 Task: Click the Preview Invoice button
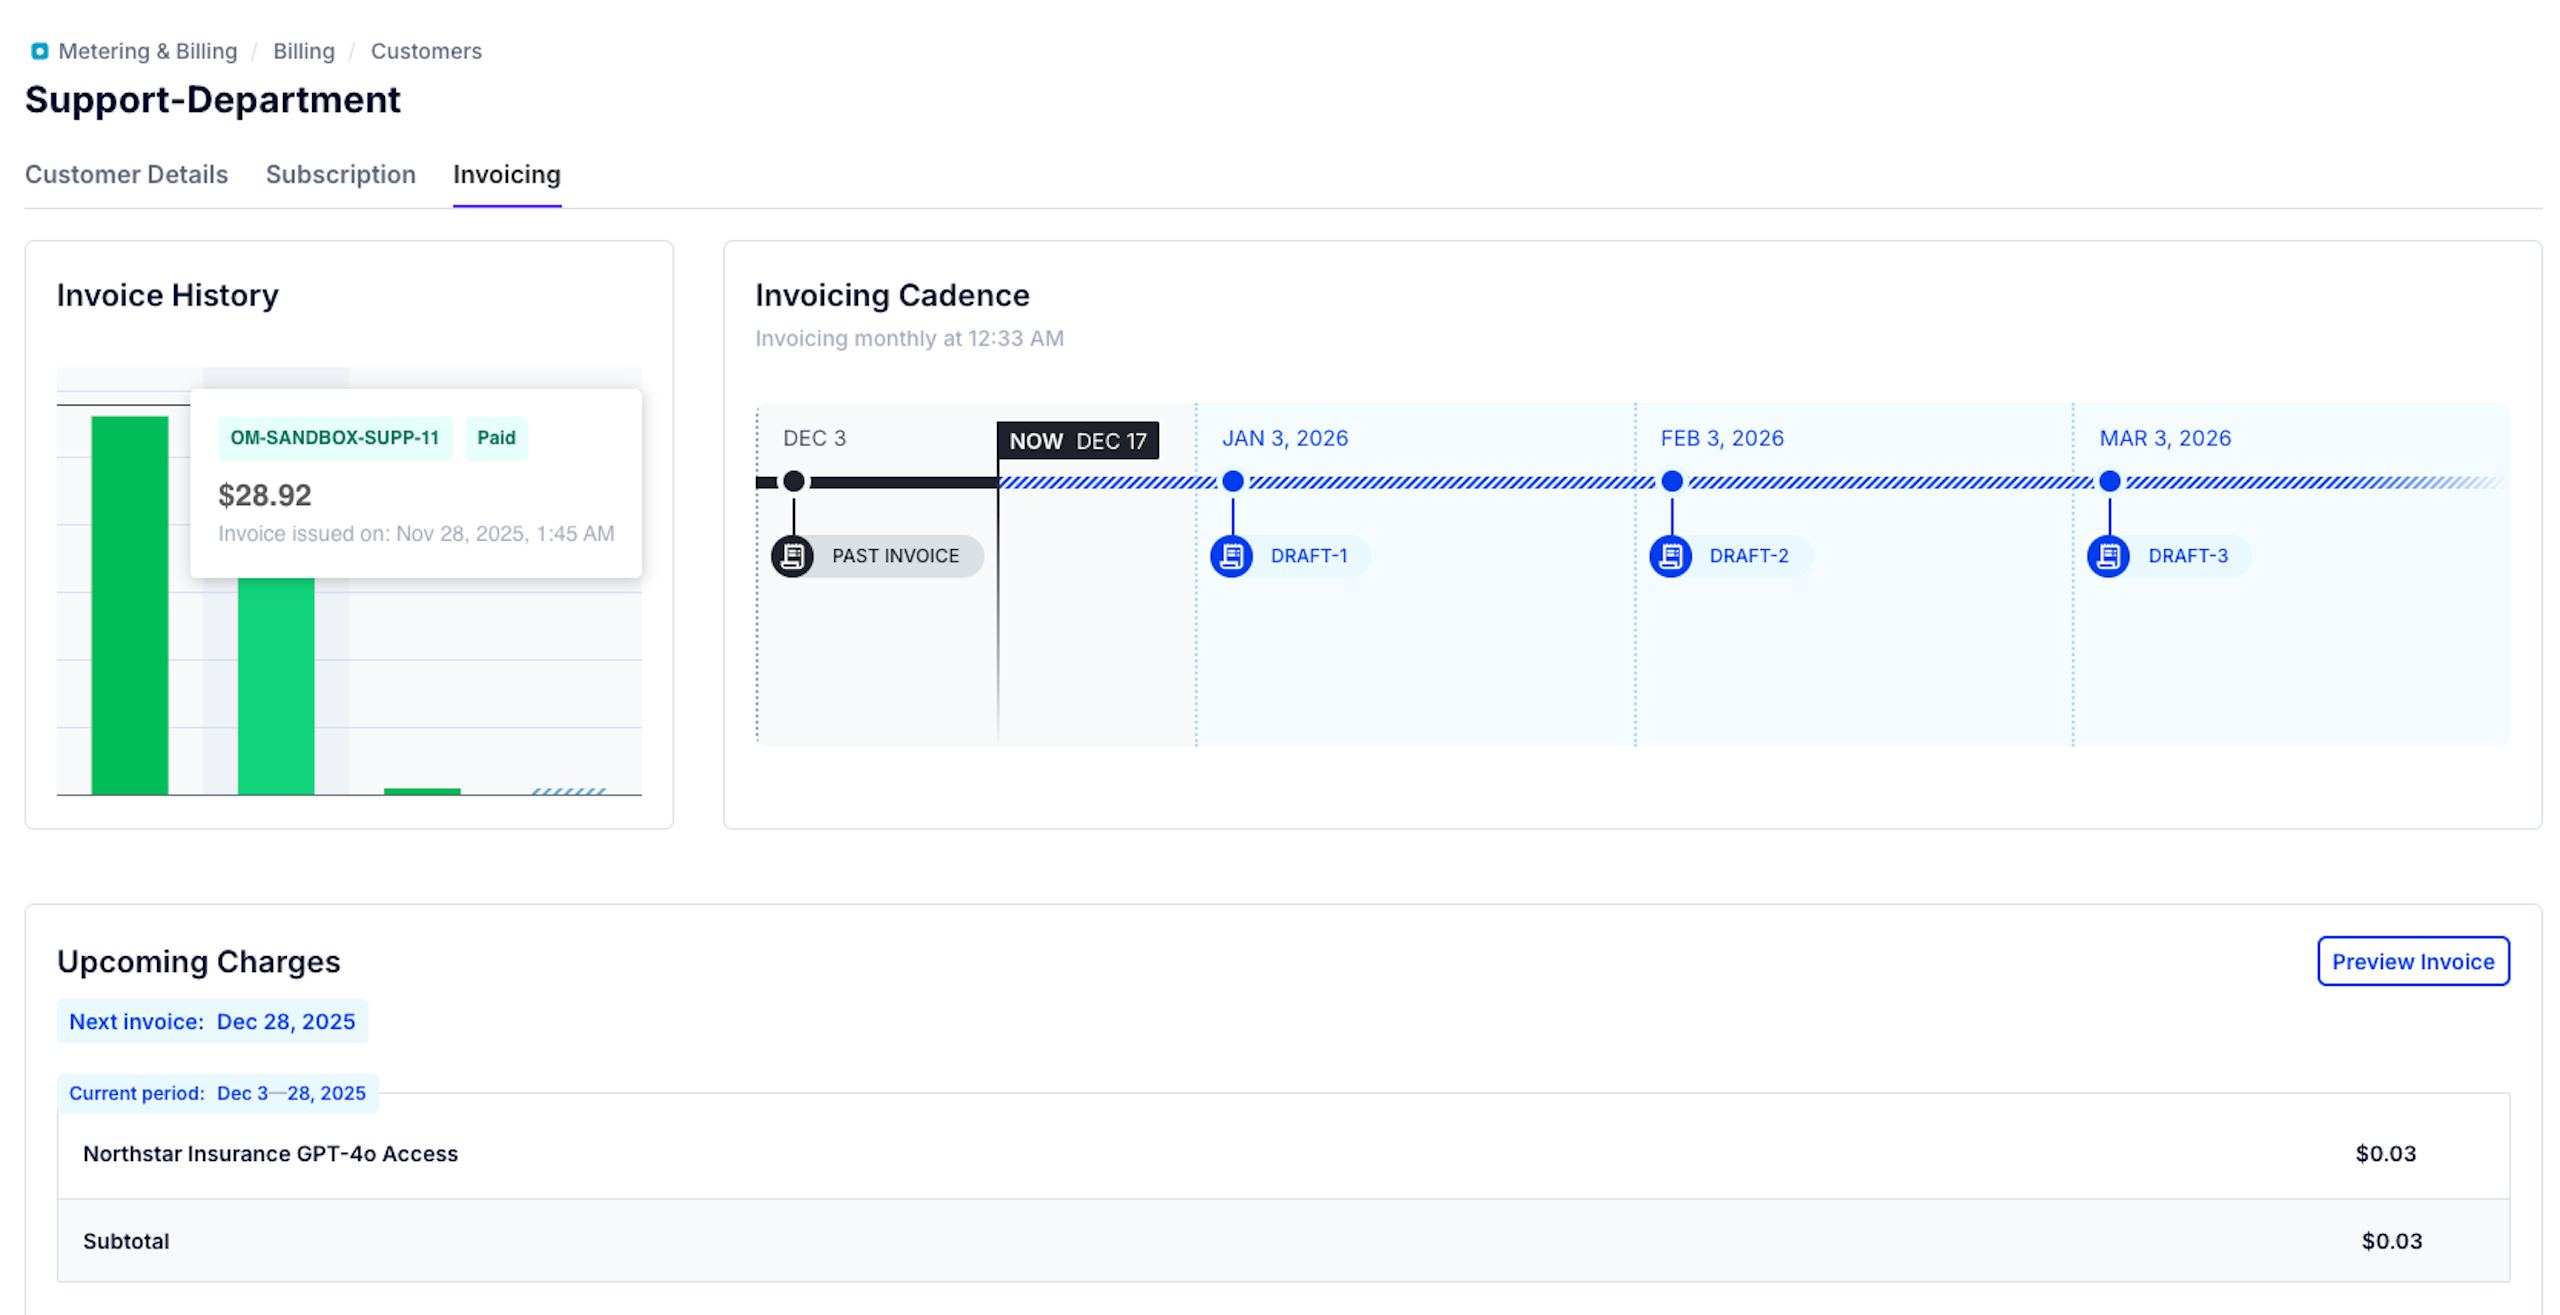(x=2412, y=961)
